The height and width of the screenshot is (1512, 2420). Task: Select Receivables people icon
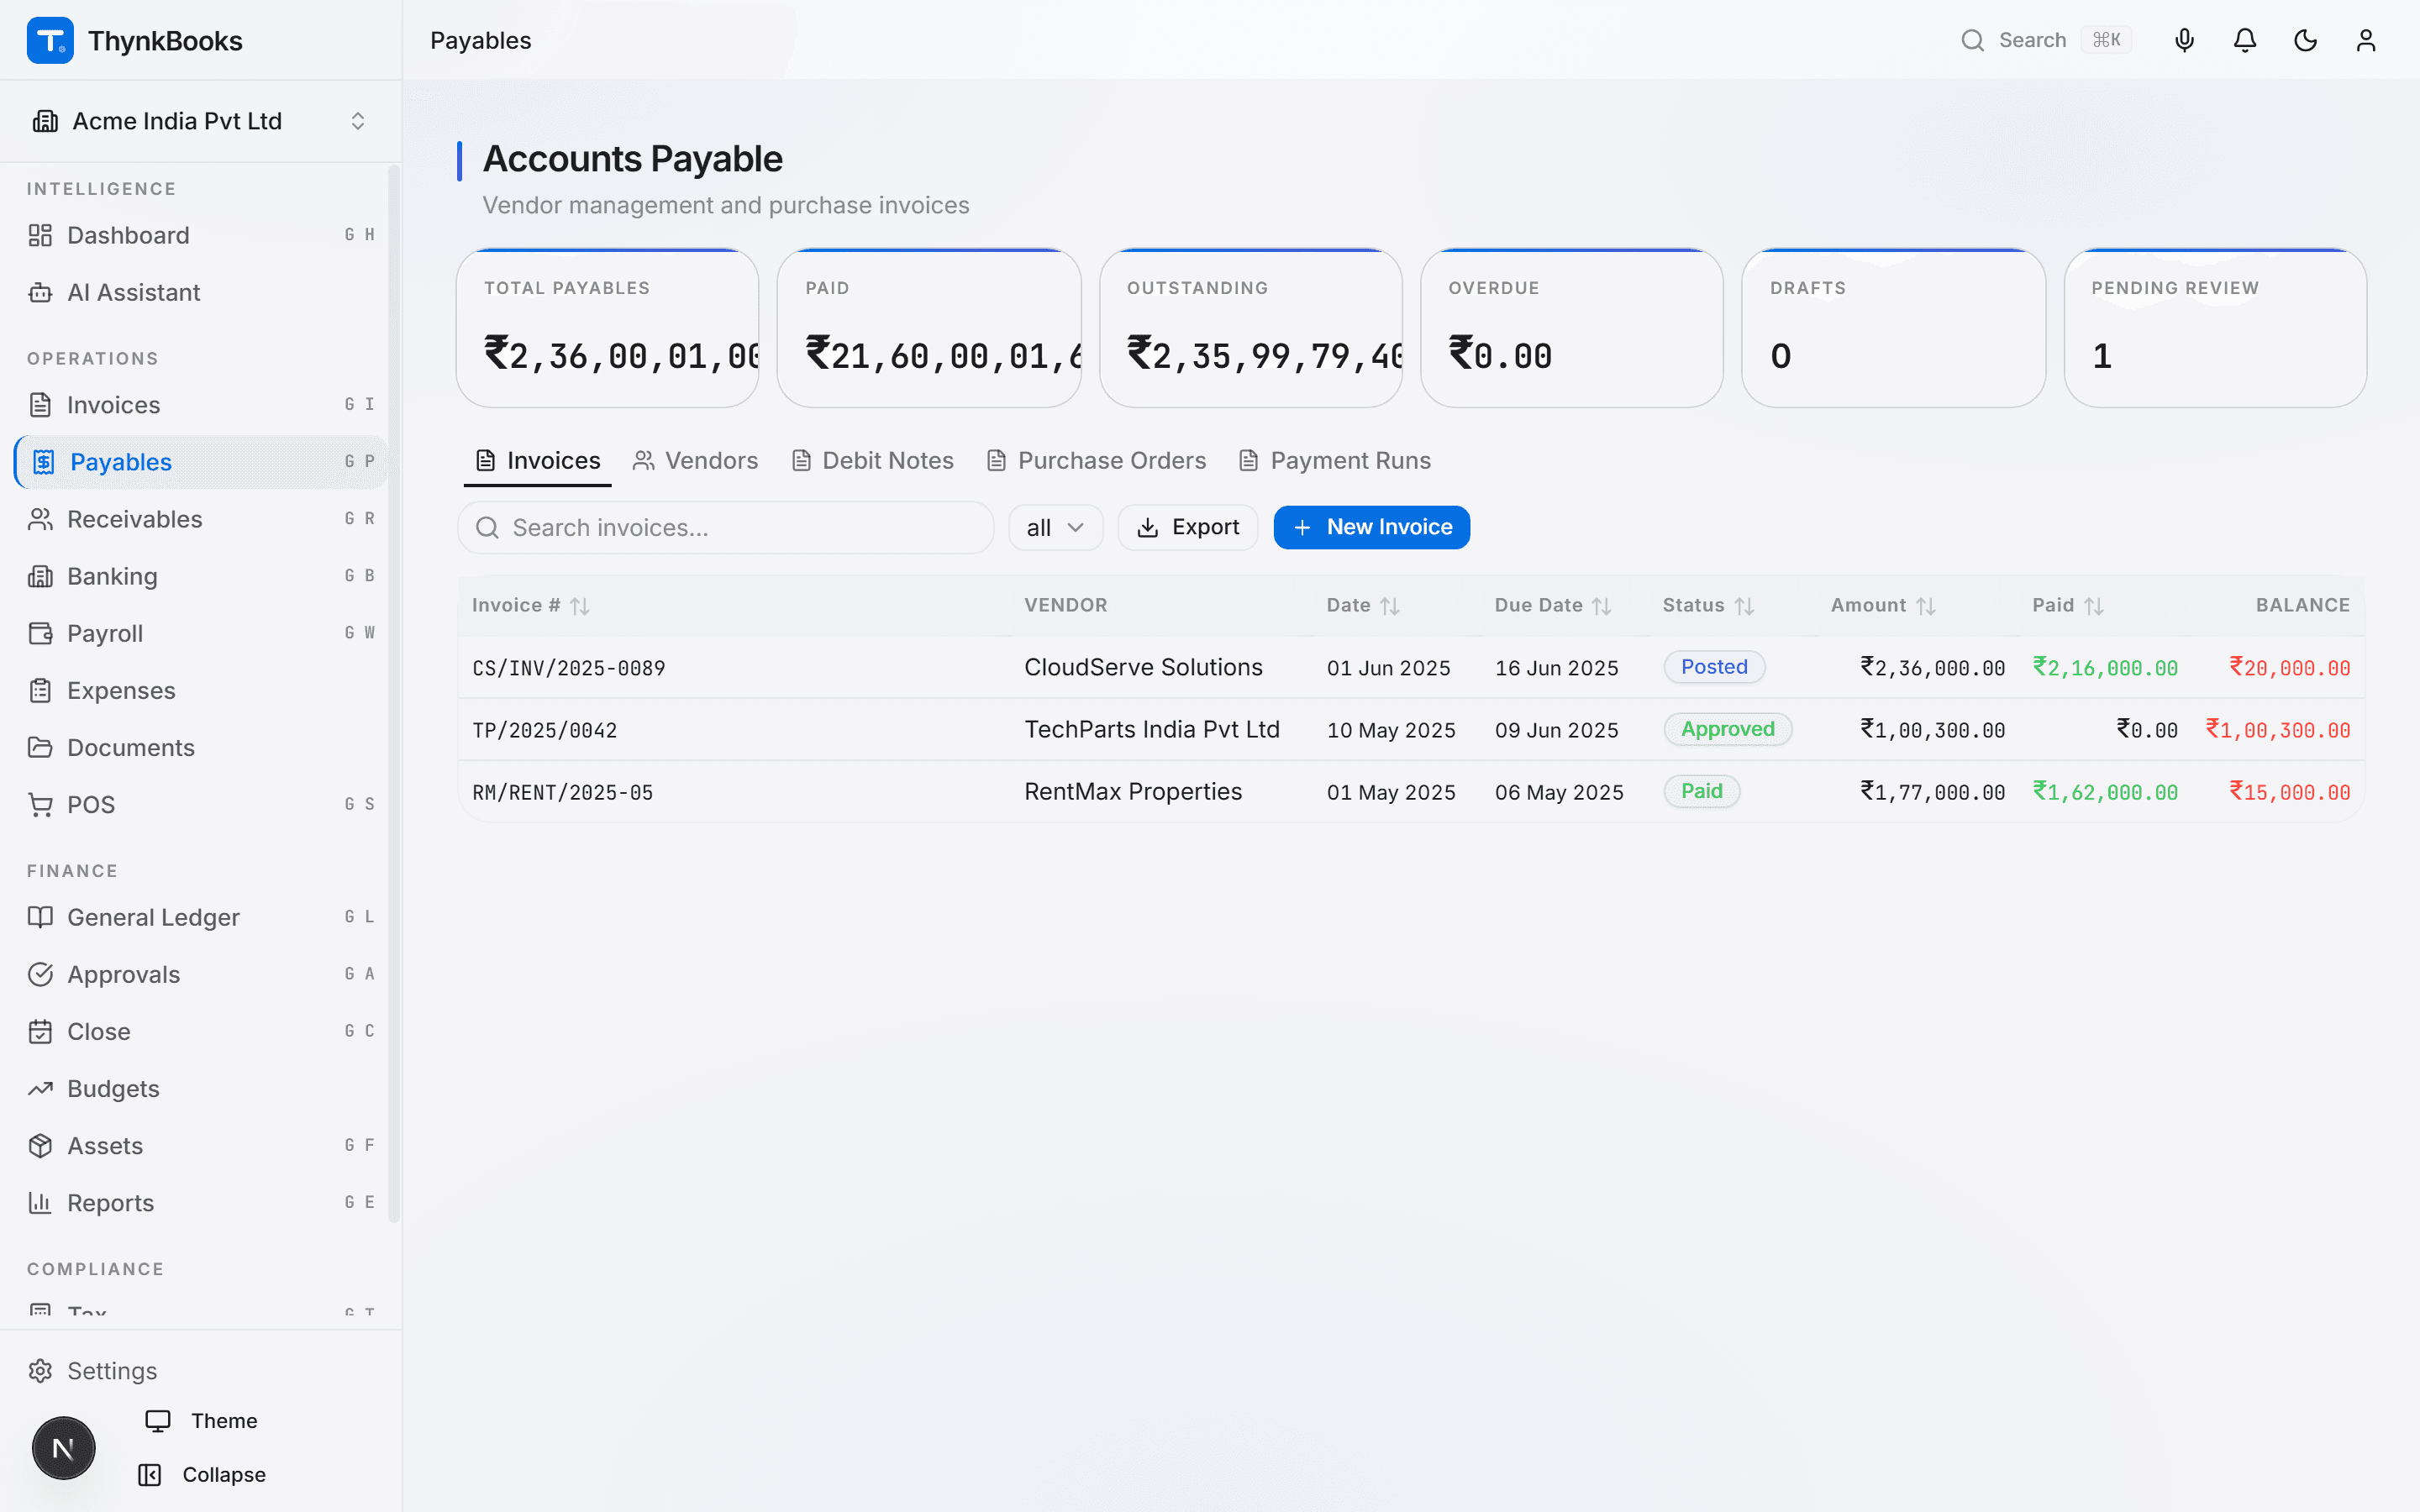click(x=40, y=519)
